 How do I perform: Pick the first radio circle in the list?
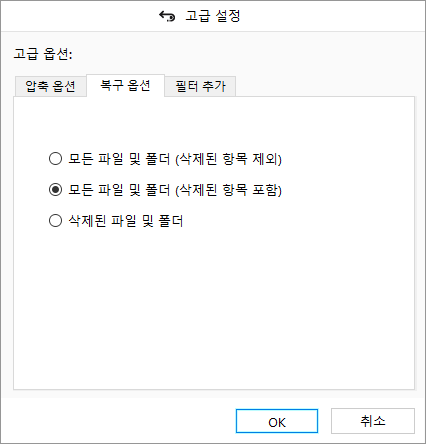pos(55,159)
